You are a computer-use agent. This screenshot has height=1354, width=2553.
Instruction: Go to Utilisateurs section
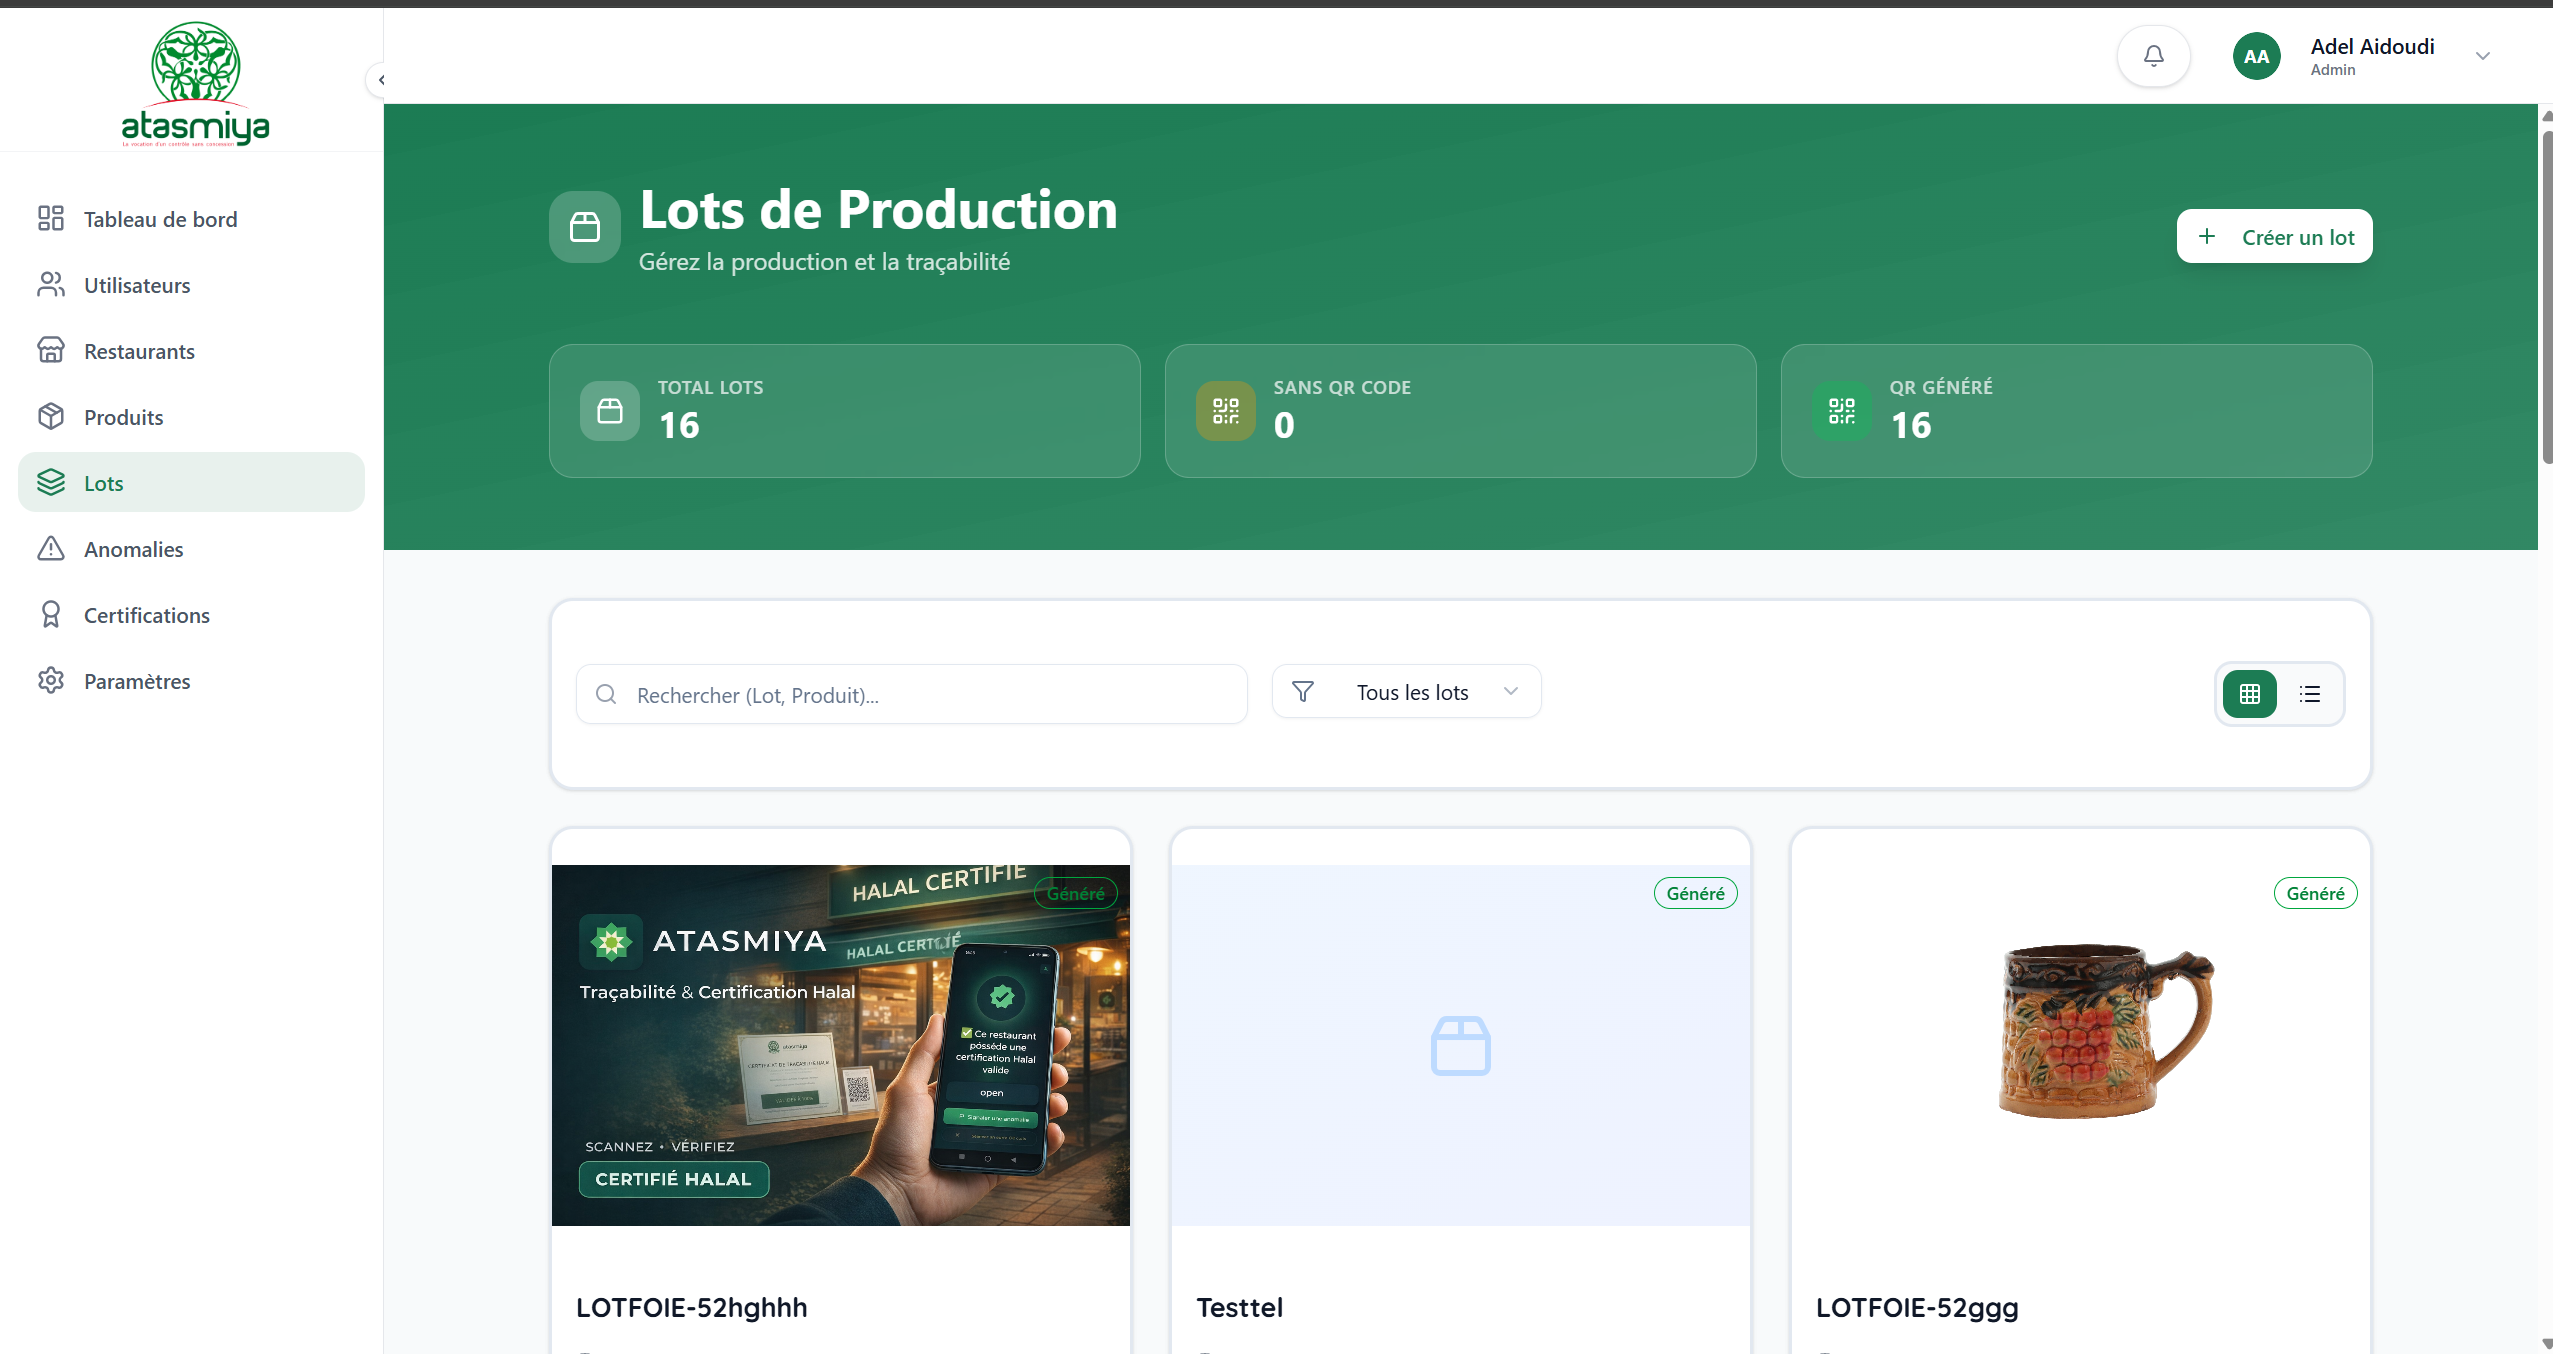[x=137, y=285]
